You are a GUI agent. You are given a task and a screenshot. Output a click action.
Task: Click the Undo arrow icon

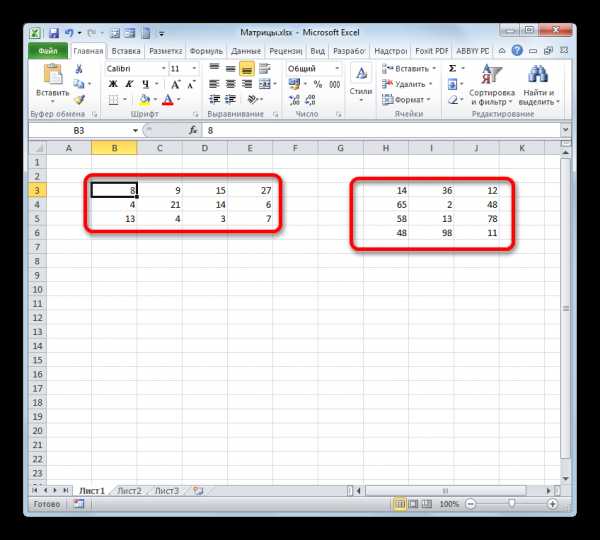tap(69, 33)
